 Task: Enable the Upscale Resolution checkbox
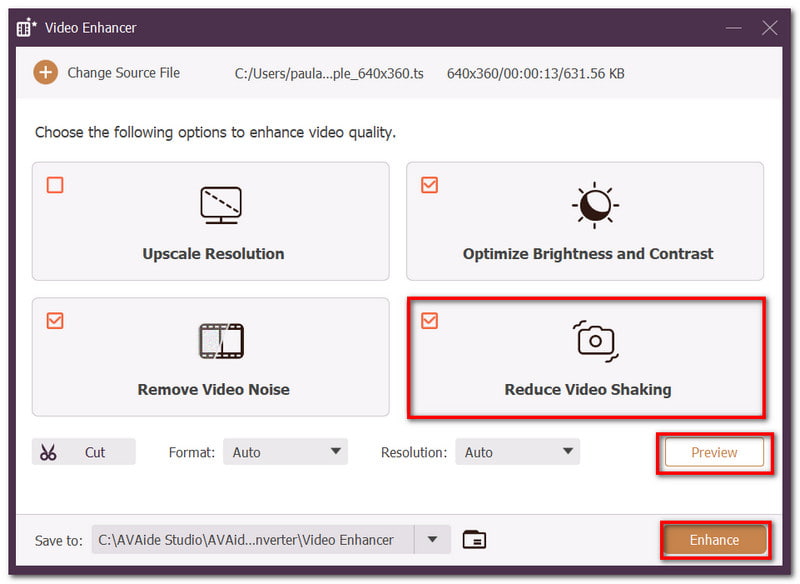pos(55,185)
